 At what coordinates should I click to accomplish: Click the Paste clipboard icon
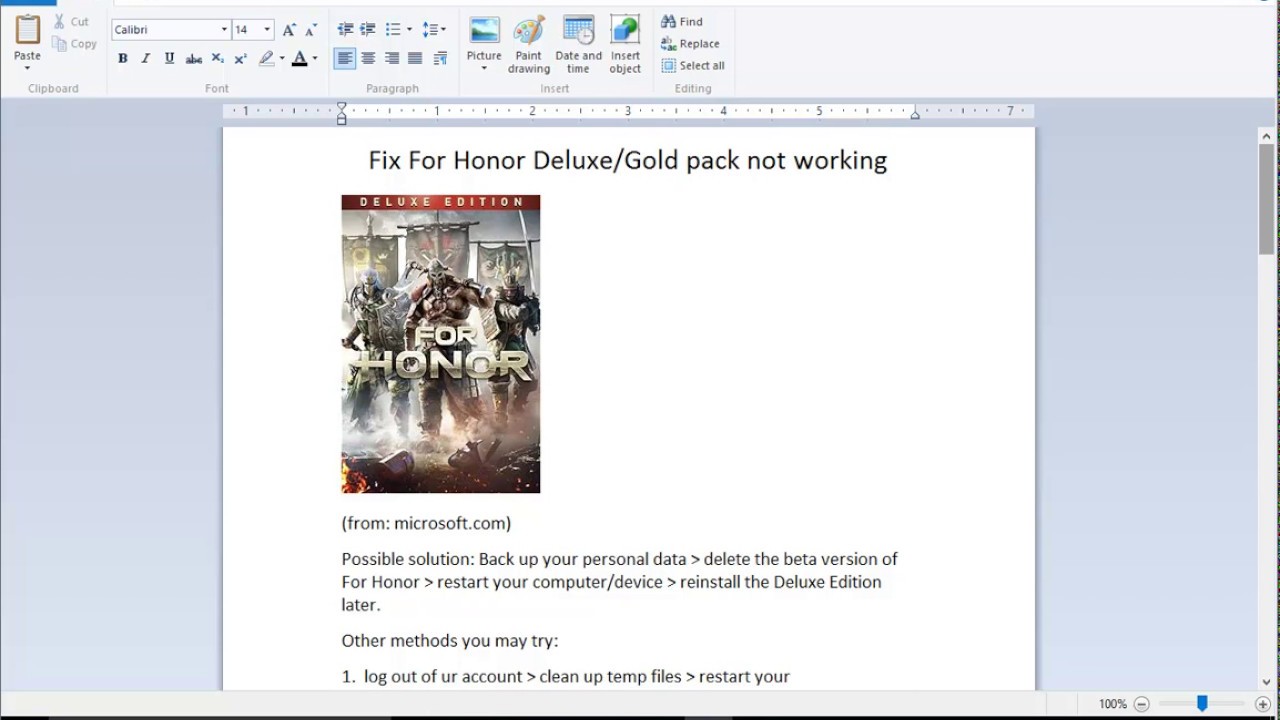[27, 29]
